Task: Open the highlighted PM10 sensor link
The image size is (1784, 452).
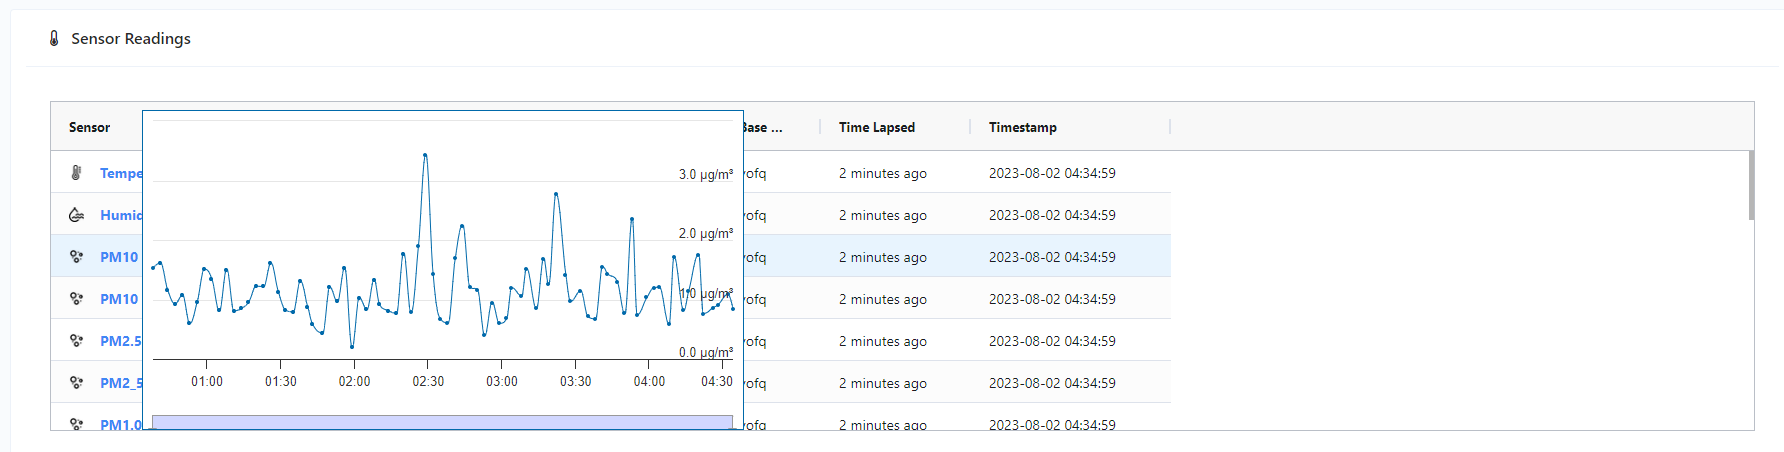Action: pyautogui.click(x=119, y=257)
